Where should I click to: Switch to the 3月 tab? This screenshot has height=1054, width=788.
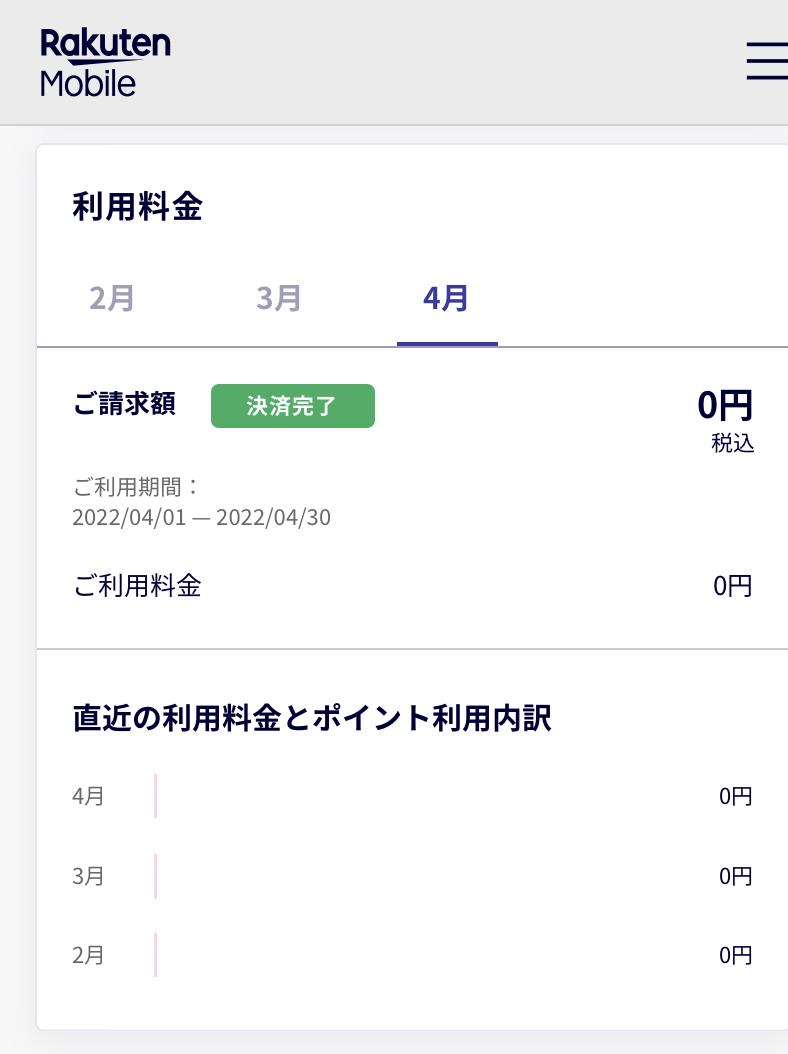click(x=279, y=298)
